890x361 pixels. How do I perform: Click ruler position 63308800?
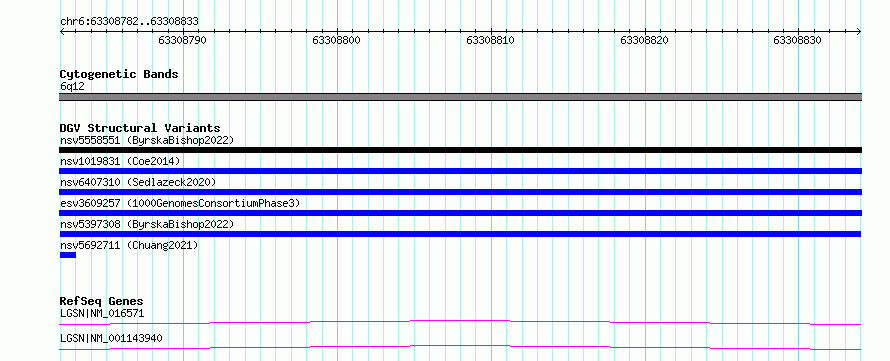pos(337,40)
